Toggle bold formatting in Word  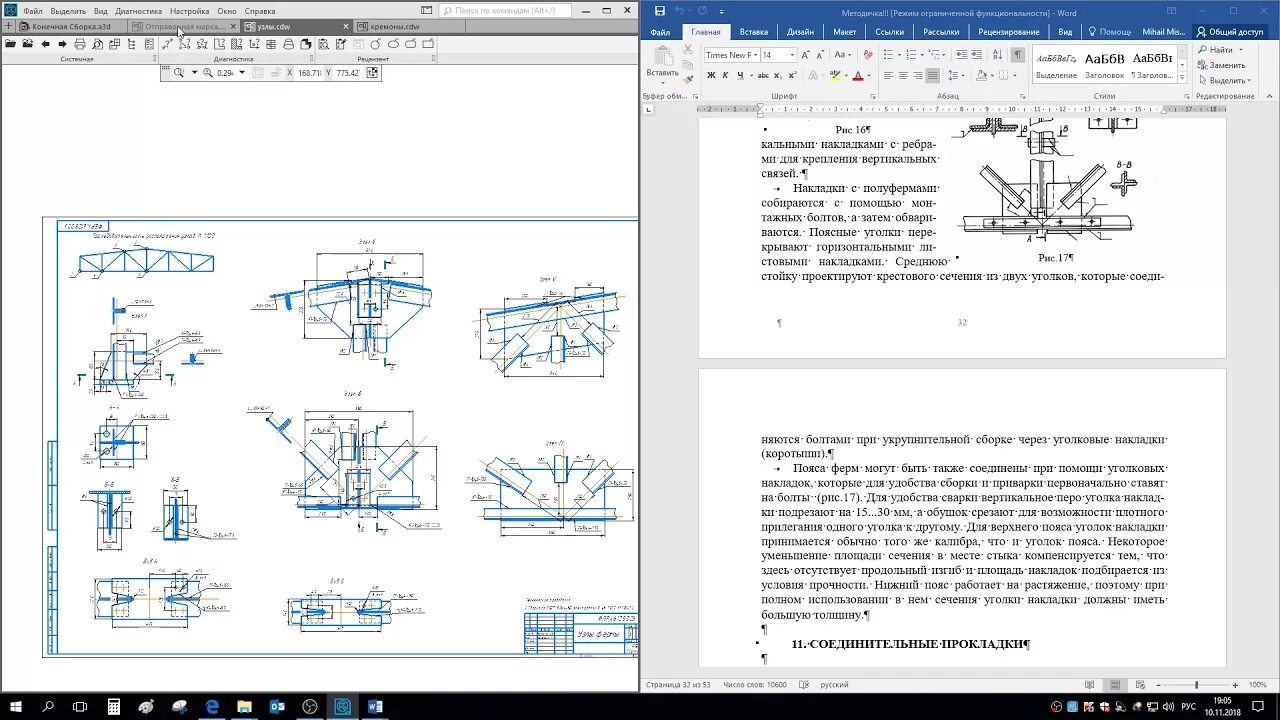(x=711, y=75)
